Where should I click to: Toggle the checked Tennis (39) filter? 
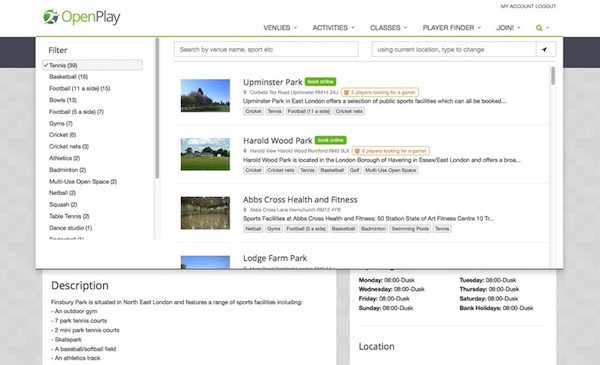92,65
